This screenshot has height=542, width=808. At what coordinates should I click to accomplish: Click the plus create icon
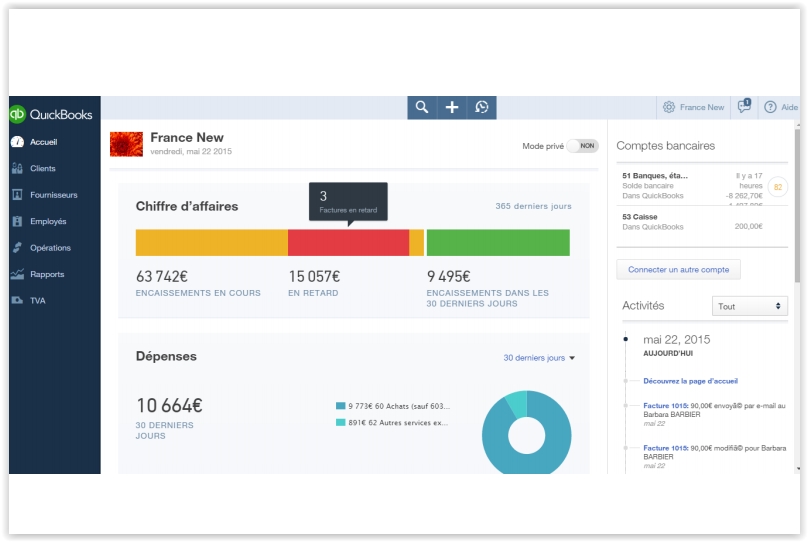pyautogui.click(x=452, y=107)
